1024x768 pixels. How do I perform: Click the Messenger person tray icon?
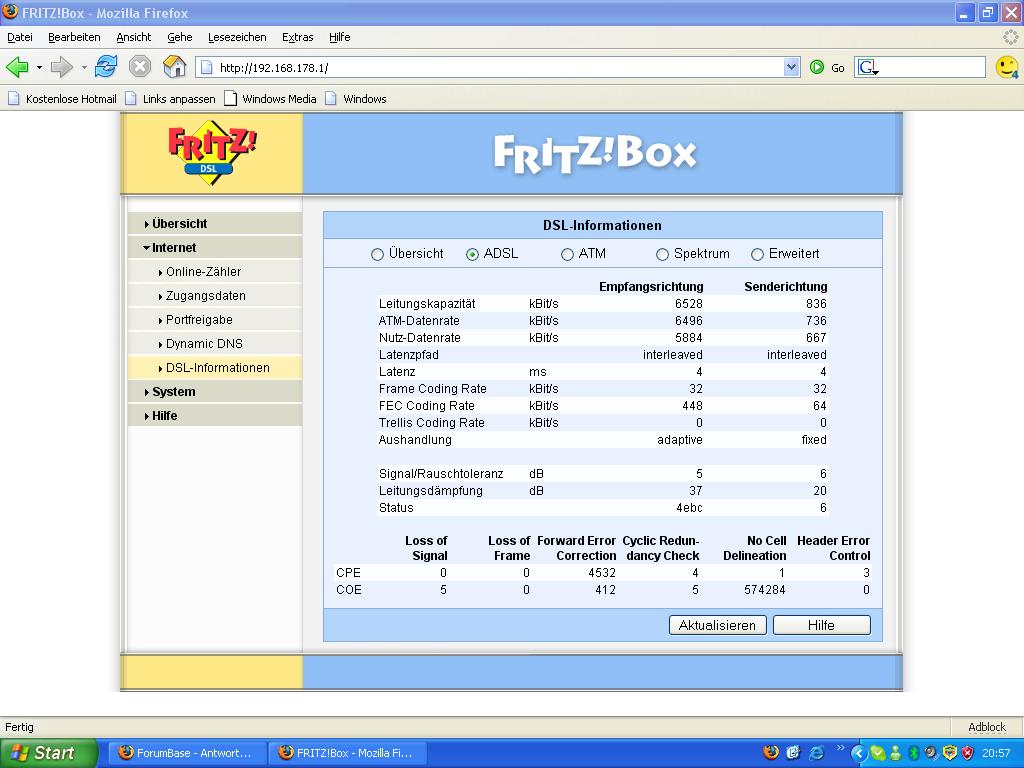(x=895, y=753)
